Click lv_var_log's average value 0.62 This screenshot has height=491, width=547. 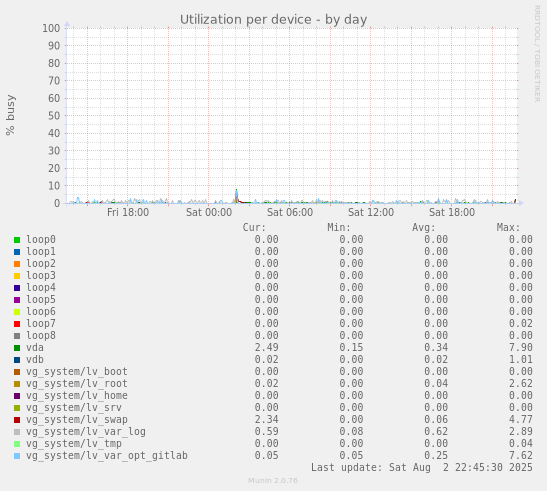point(436,432)
